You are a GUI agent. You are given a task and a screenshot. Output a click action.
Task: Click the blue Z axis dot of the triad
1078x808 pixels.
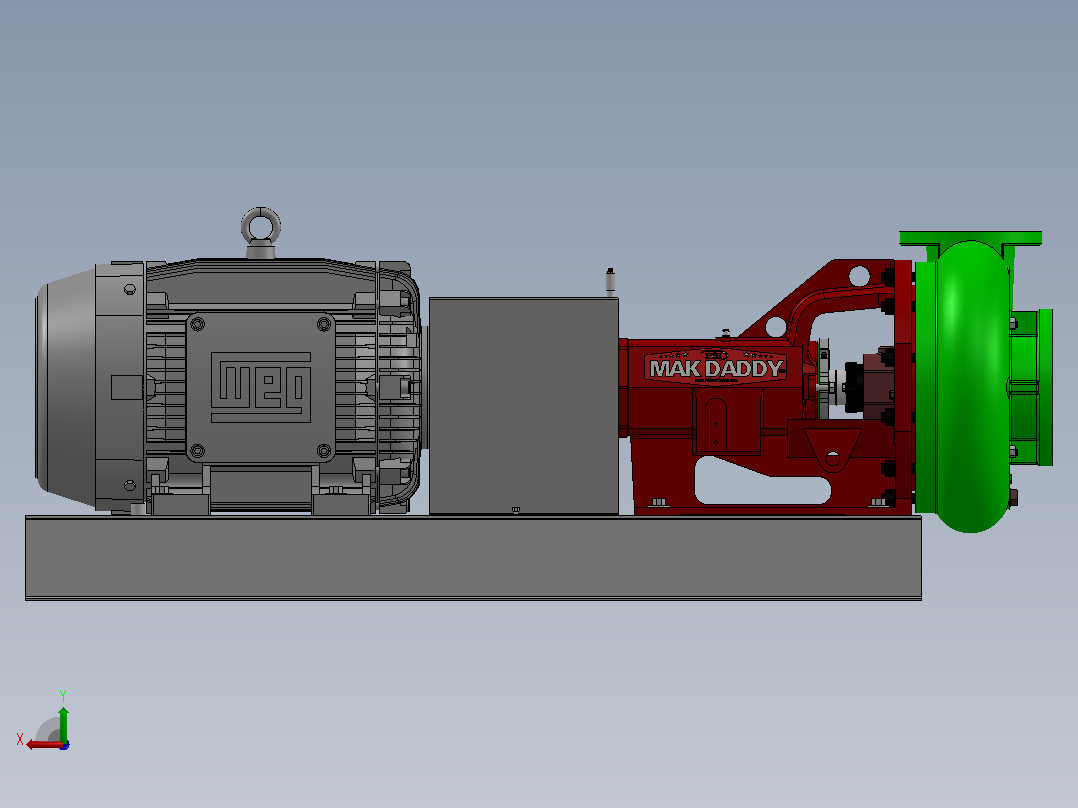[x=65, y=745]
